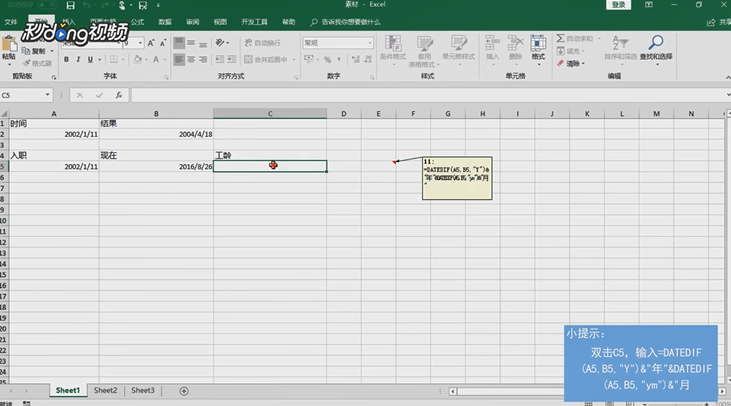This screenshot has width=731, height=406.
Task: Decrease font size with the smaller A icon
Action: pyautogui.click(x=163, y=43)
